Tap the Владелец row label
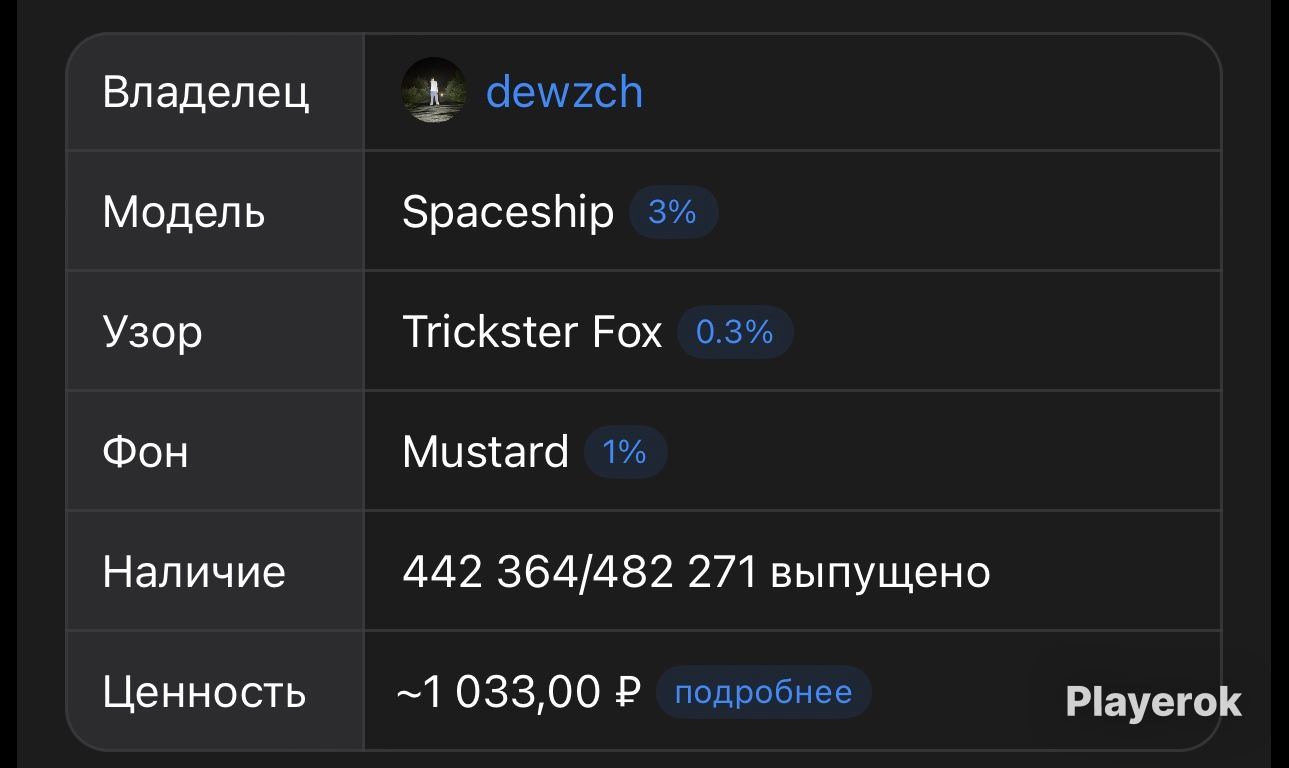Viewport: 1289px width, 768px height. point(206,93)
